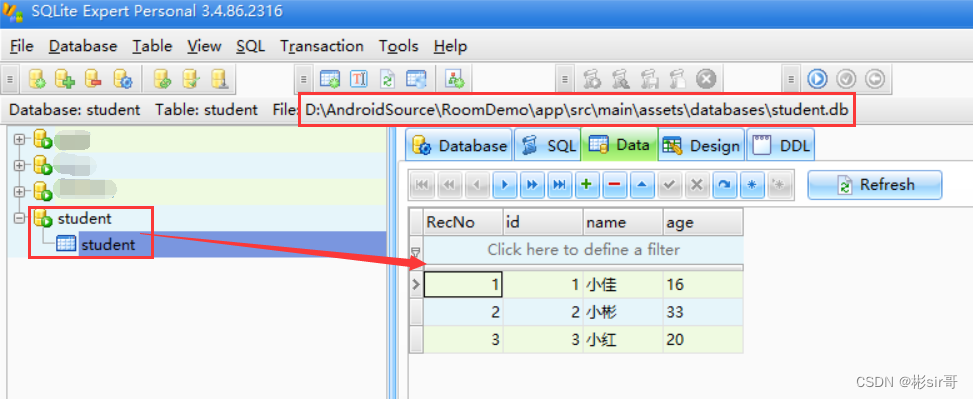This screenshot has height=399, width=973.
Task: Open the View menu
Action: [x=204, y=46]
